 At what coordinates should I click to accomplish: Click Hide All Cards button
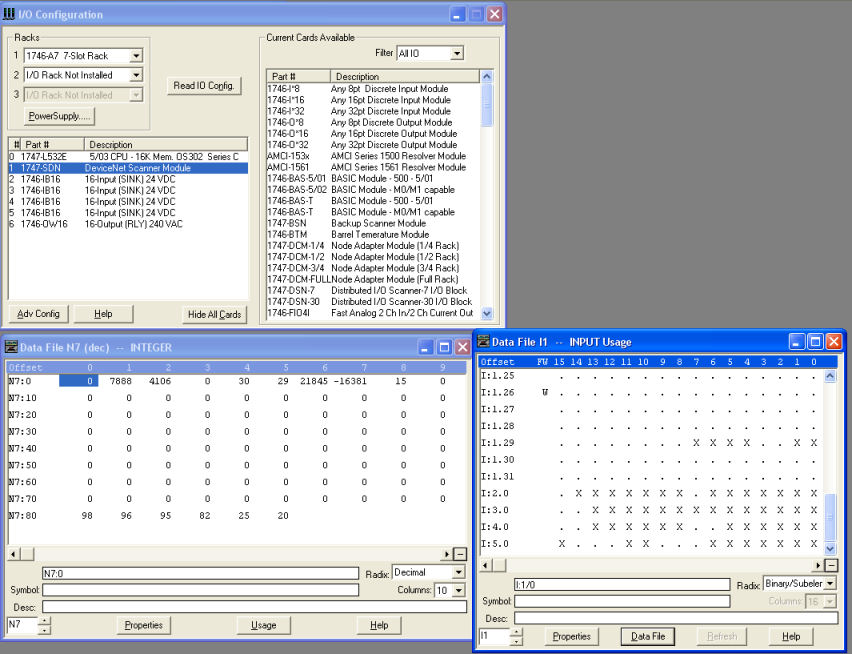click(214, 315)
